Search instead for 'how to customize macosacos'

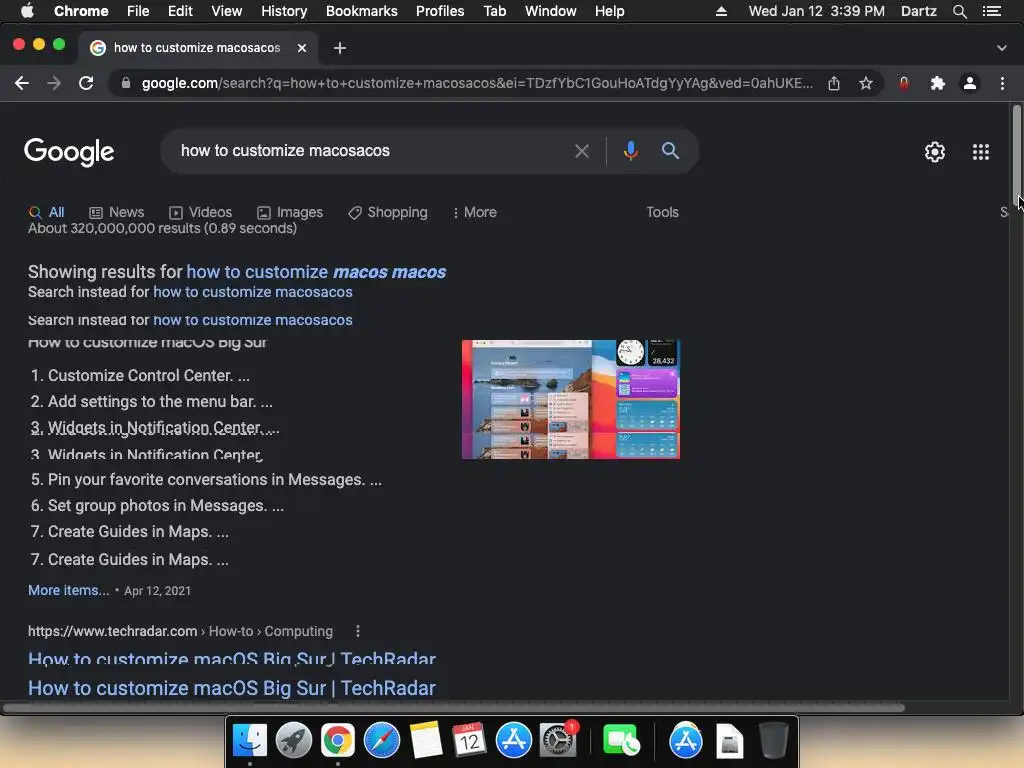253,292
